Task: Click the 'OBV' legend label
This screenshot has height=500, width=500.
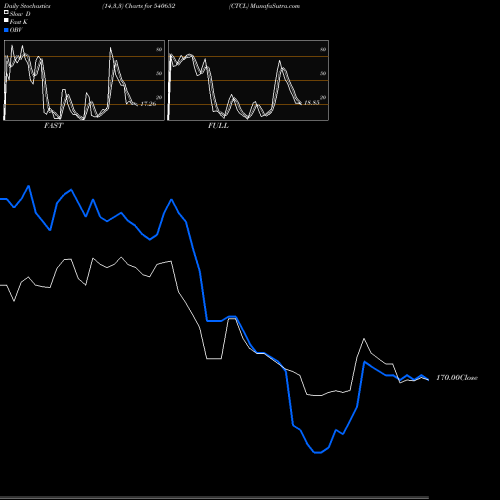Action: tap(16, 30)
